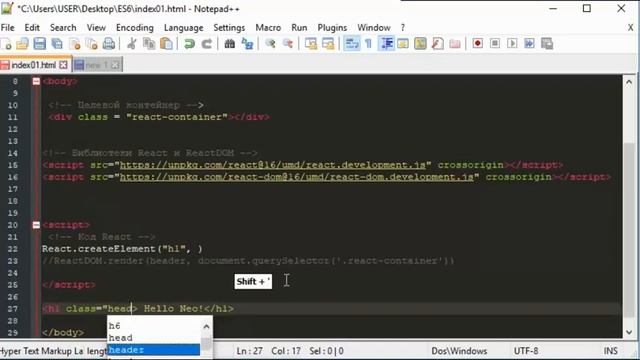
Task: Open the Language menu
Action: 184,28
